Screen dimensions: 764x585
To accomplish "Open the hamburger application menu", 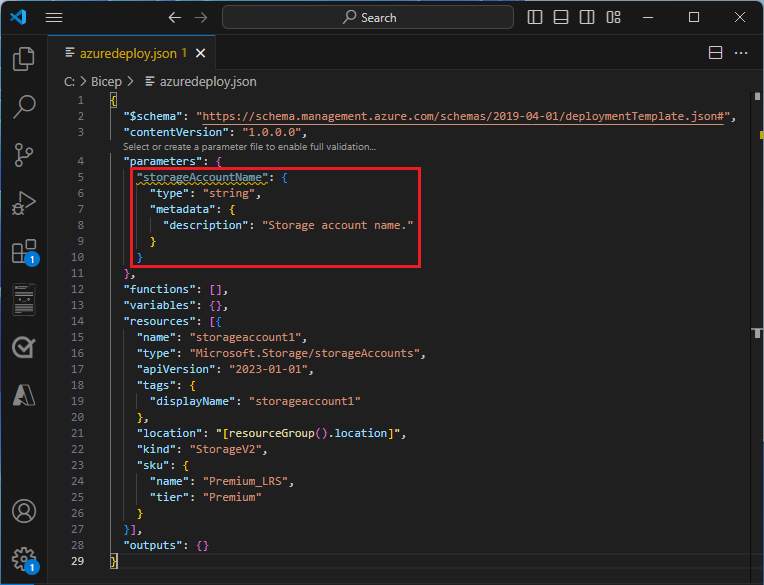I will pyautogui.click(x=54, y=18).
